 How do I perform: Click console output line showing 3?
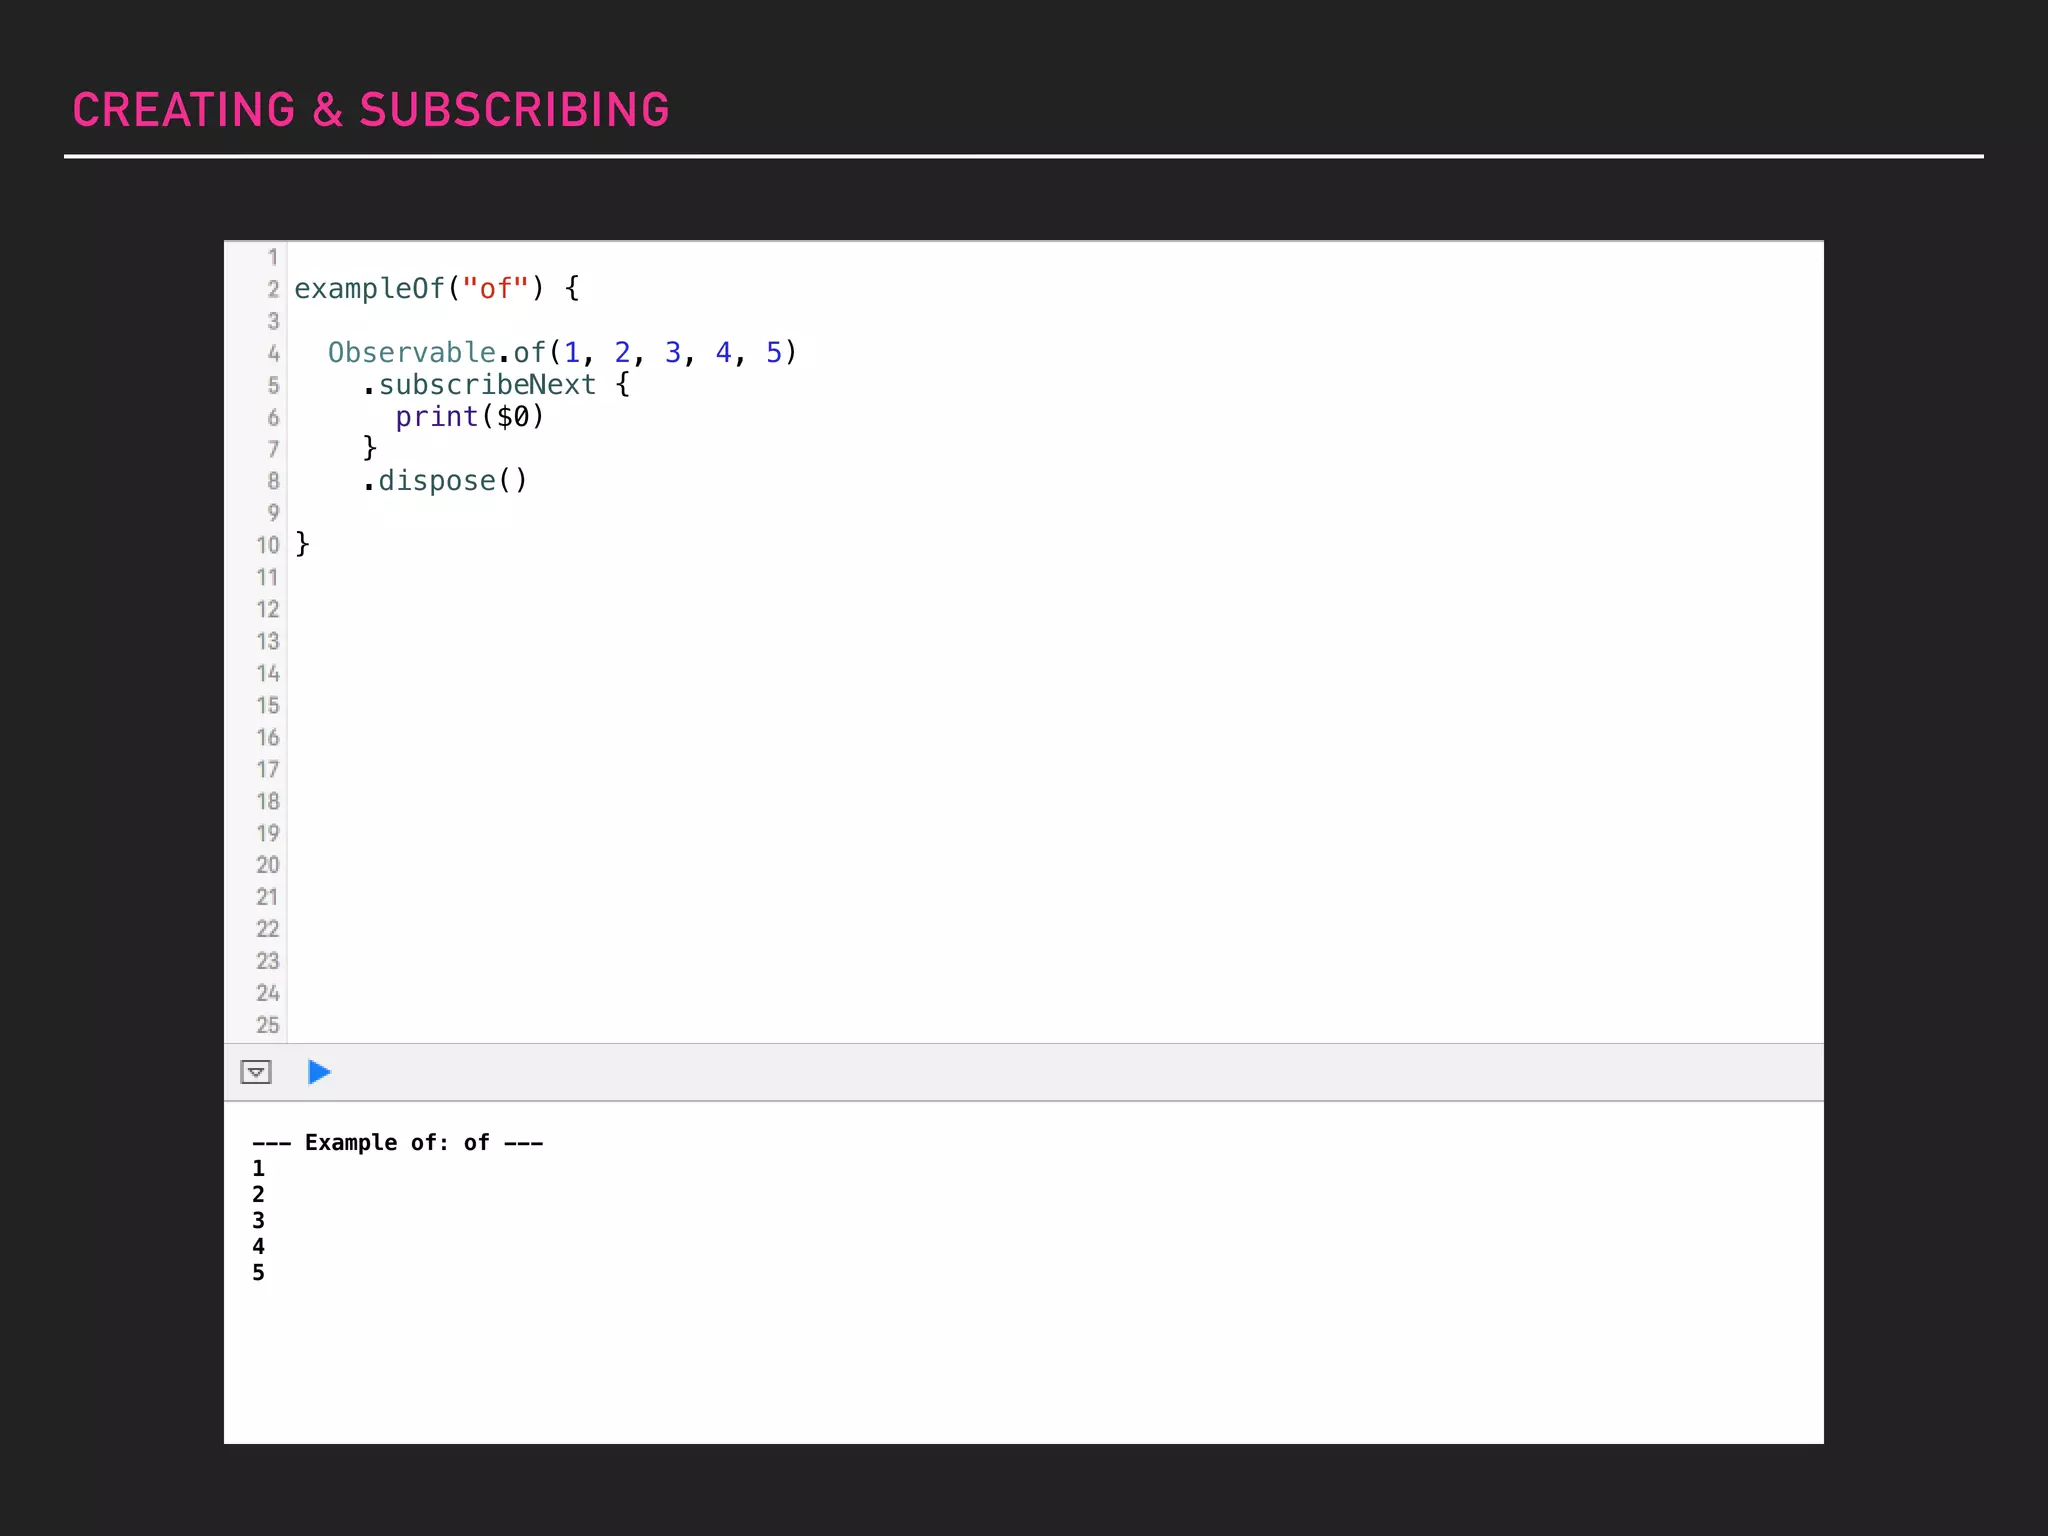tap(258, 1220)
